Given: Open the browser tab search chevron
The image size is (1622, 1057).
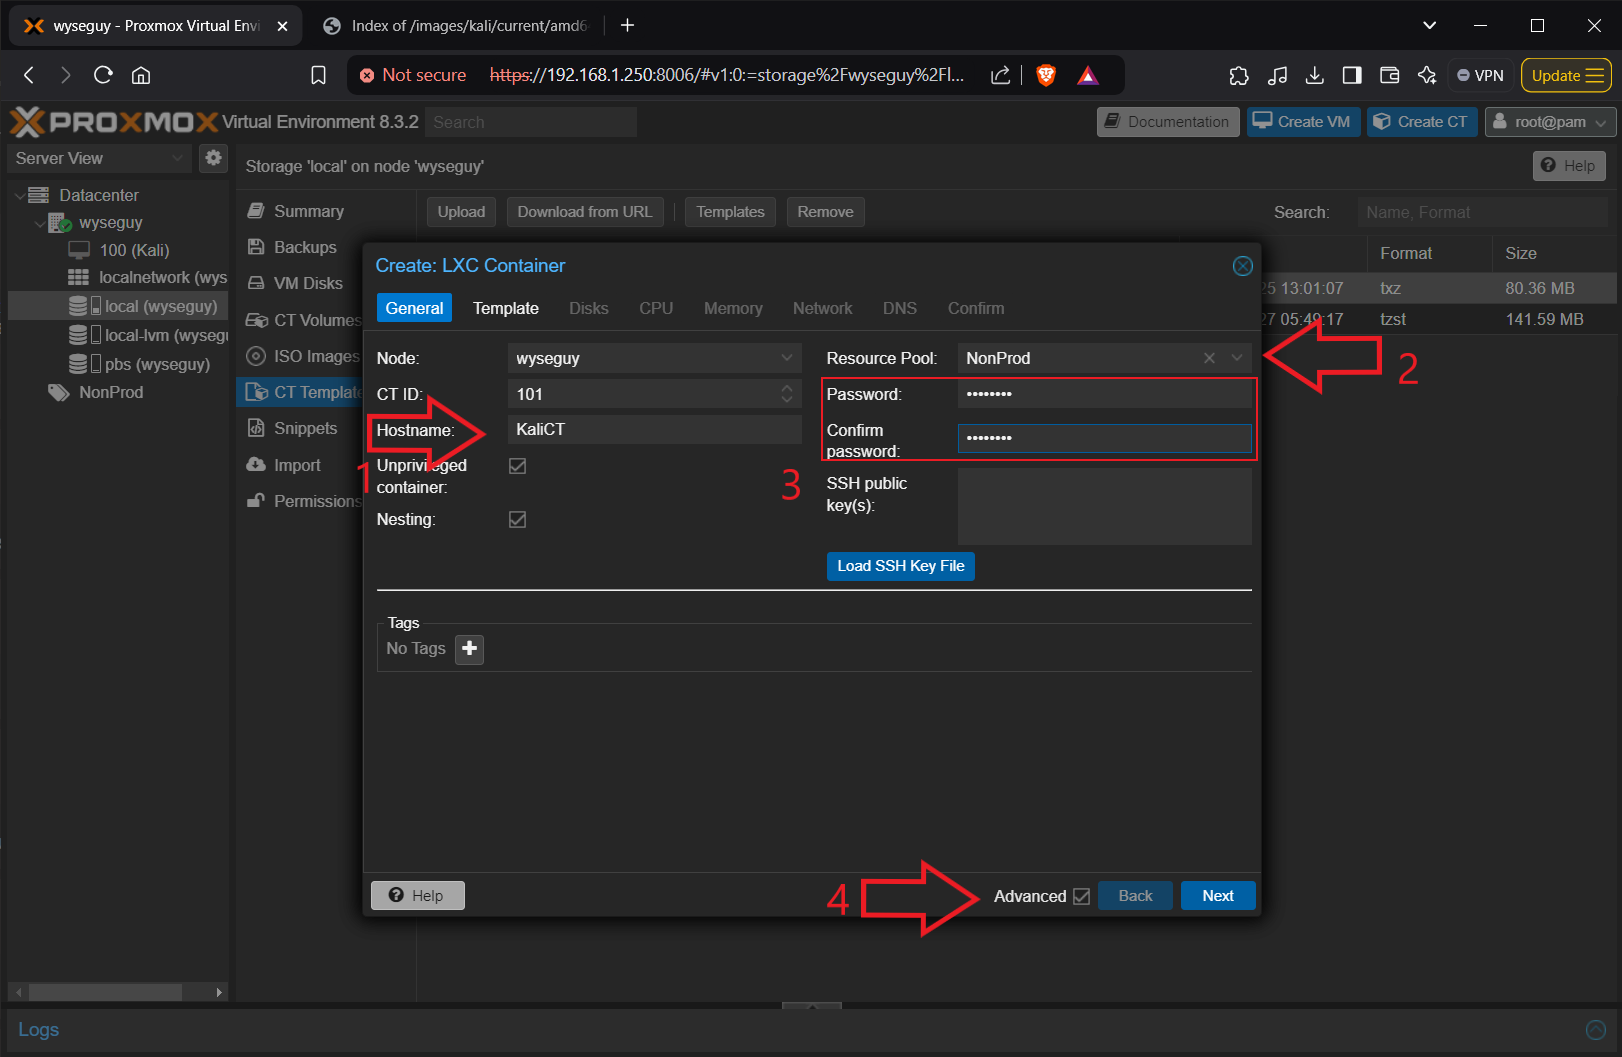Looking at the screenshot, I should pos(1429,25).
